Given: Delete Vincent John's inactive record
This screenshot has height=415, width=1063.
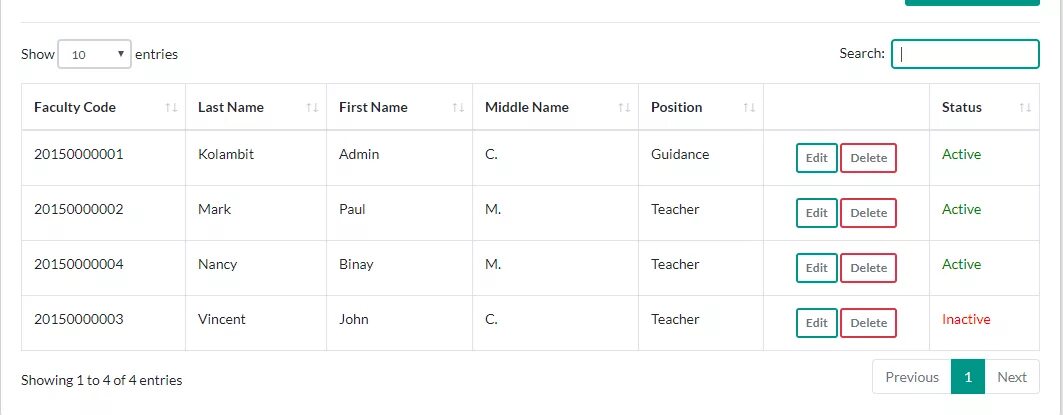Looking at the screenshot, I should coord(868,323).
